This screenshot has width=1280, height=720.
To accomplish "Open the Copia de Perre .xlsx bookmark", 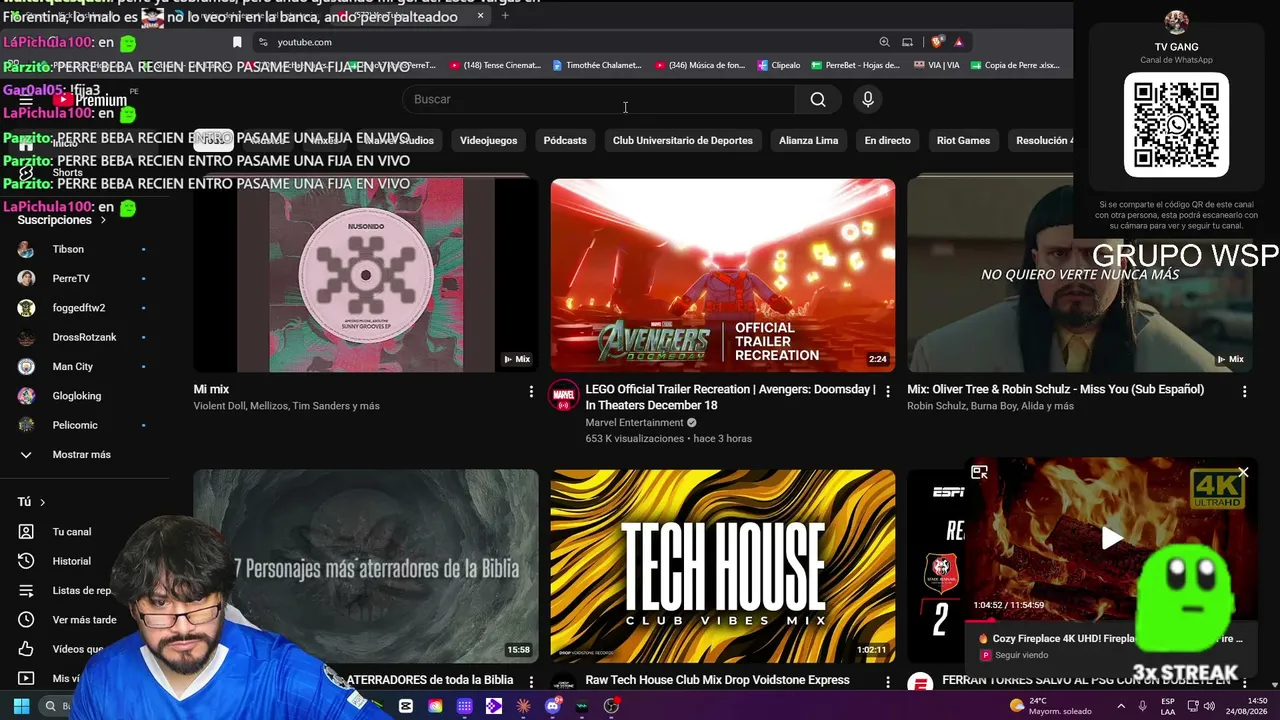I will pyautogui.click(x=1015, y=66).
